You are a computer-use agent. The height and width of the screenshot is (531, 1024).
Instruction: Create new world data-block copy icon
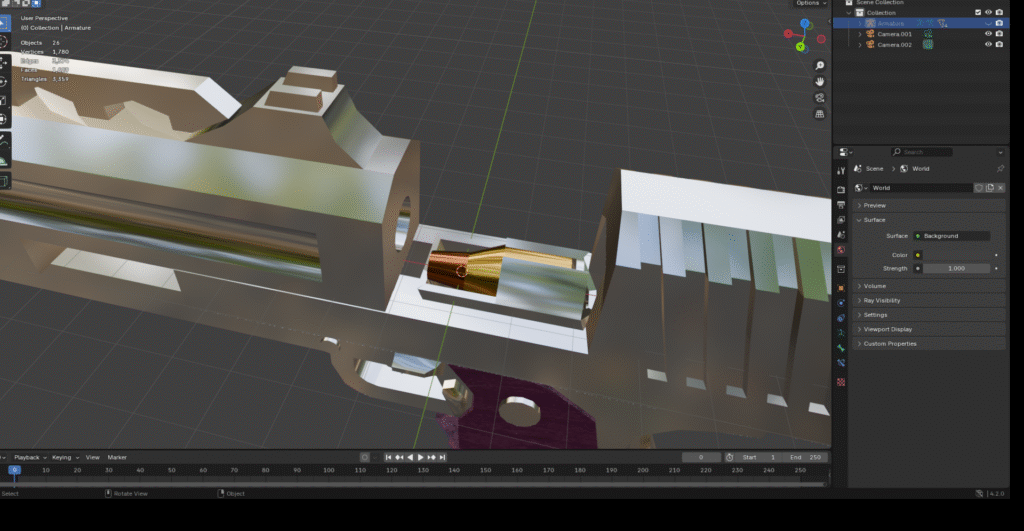coord(989,188)
